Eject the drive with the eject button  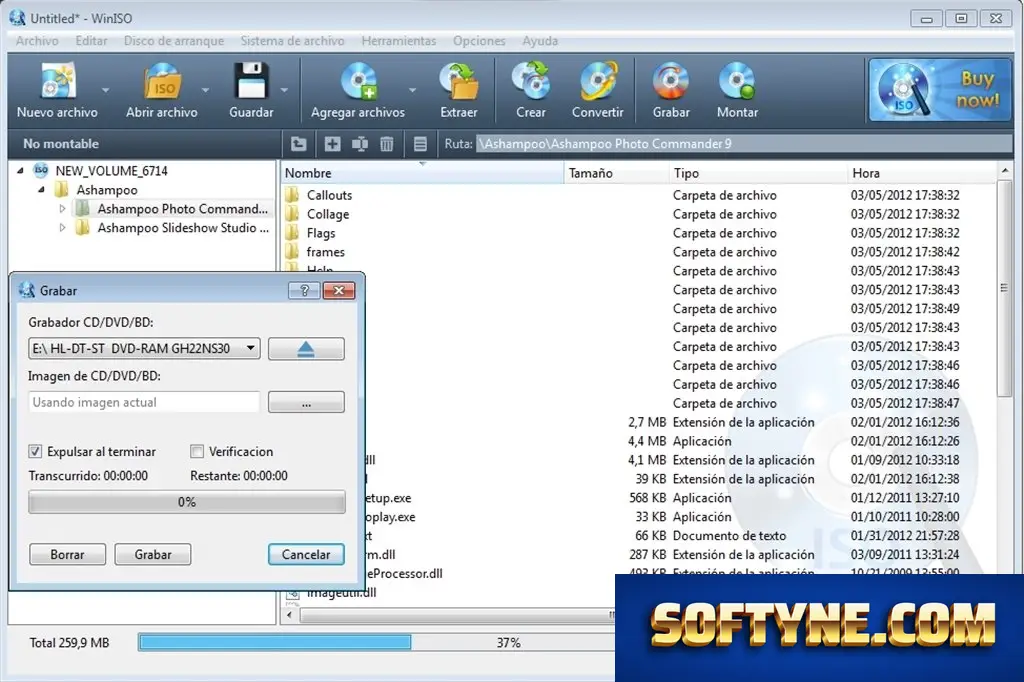[x=306, y=349]
